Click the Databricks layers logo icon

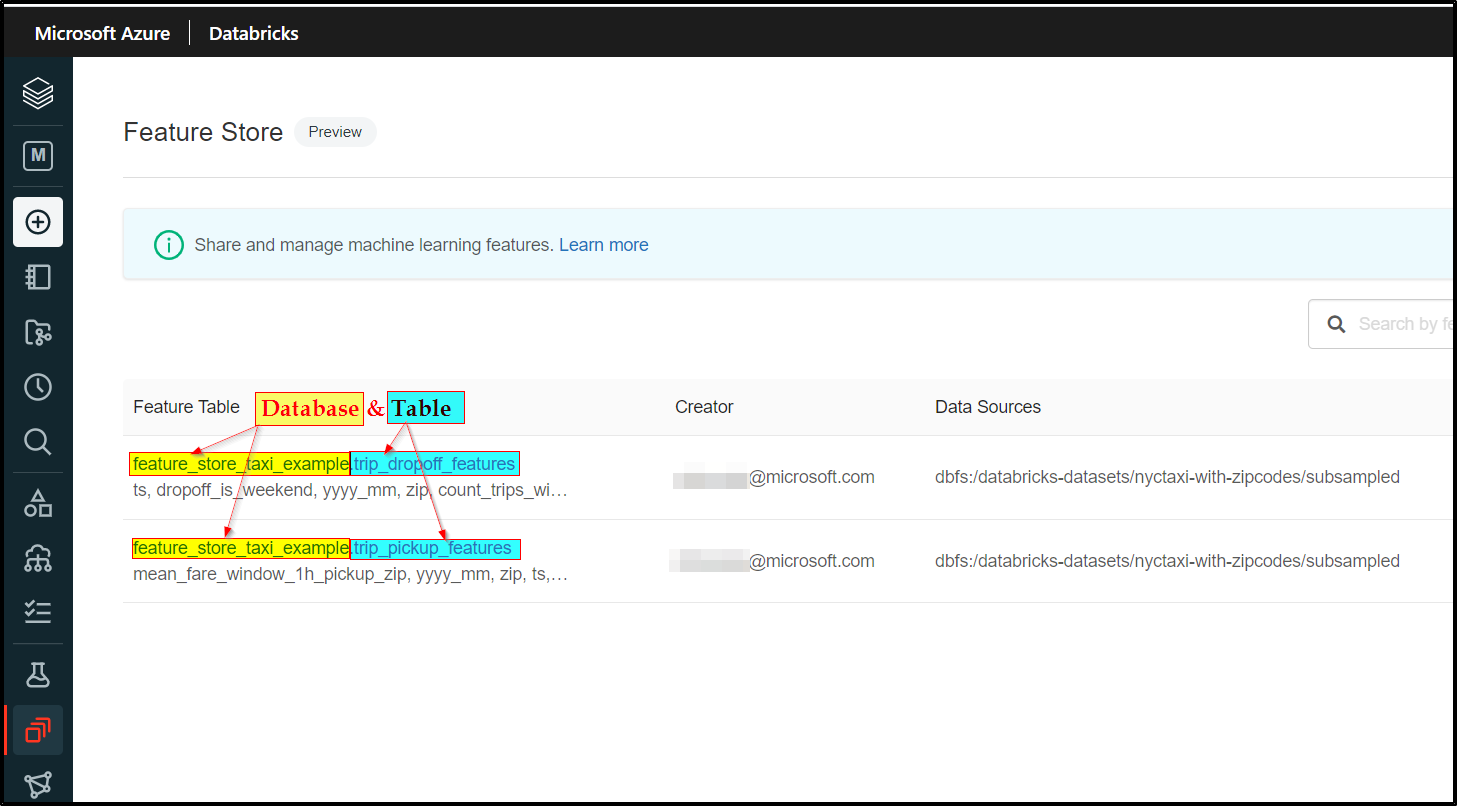tap(38, 94)
